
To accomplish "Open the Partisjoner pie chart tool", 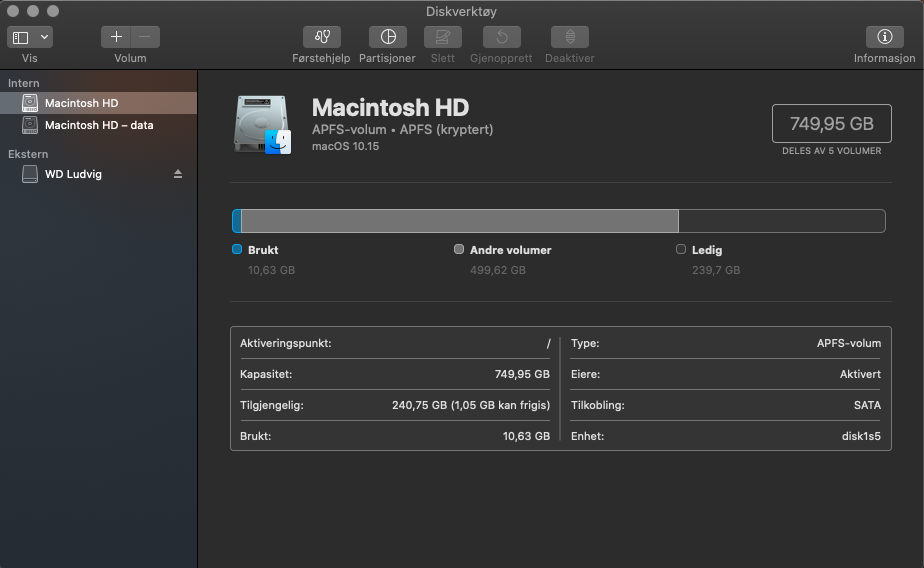I will tap(388, 37).
